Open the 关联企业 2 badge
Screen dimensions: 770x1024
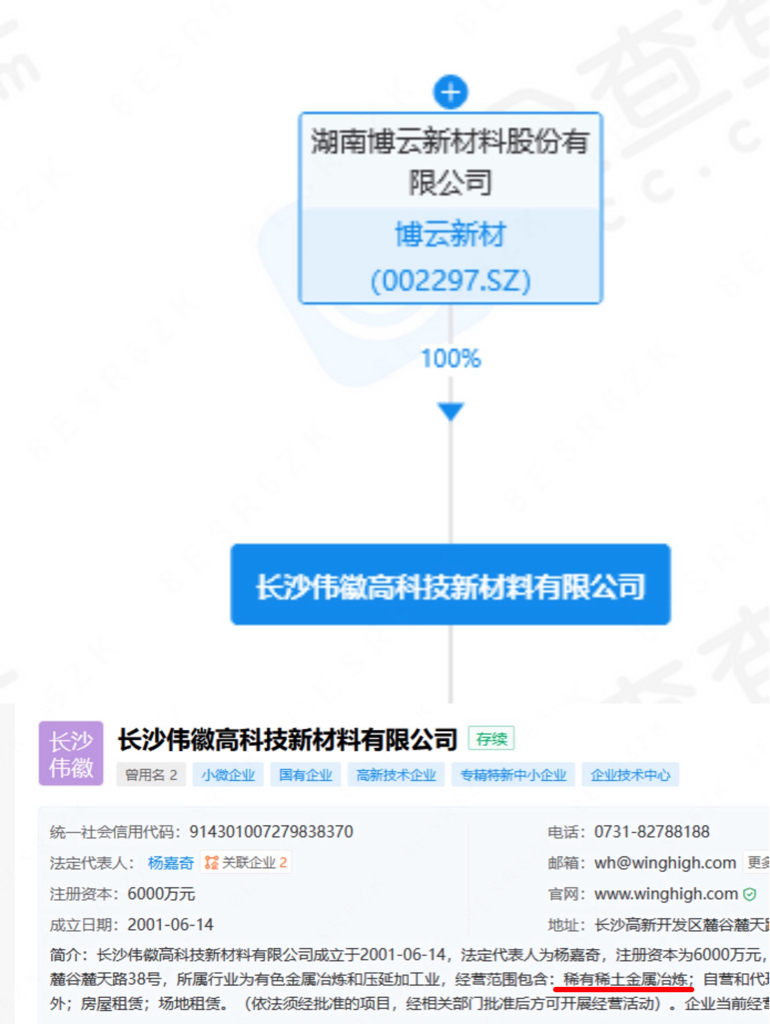[x=246, y=863]
